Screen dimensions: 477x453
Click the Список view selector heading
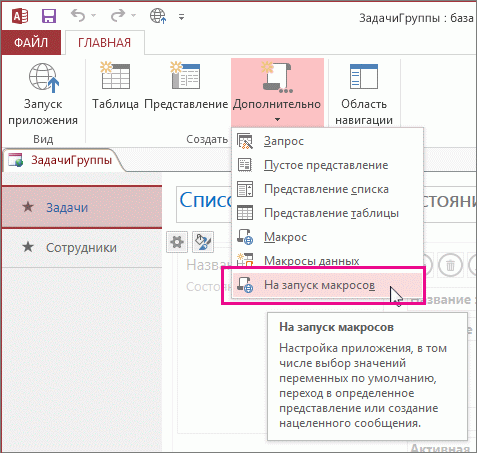pos(206,200)
